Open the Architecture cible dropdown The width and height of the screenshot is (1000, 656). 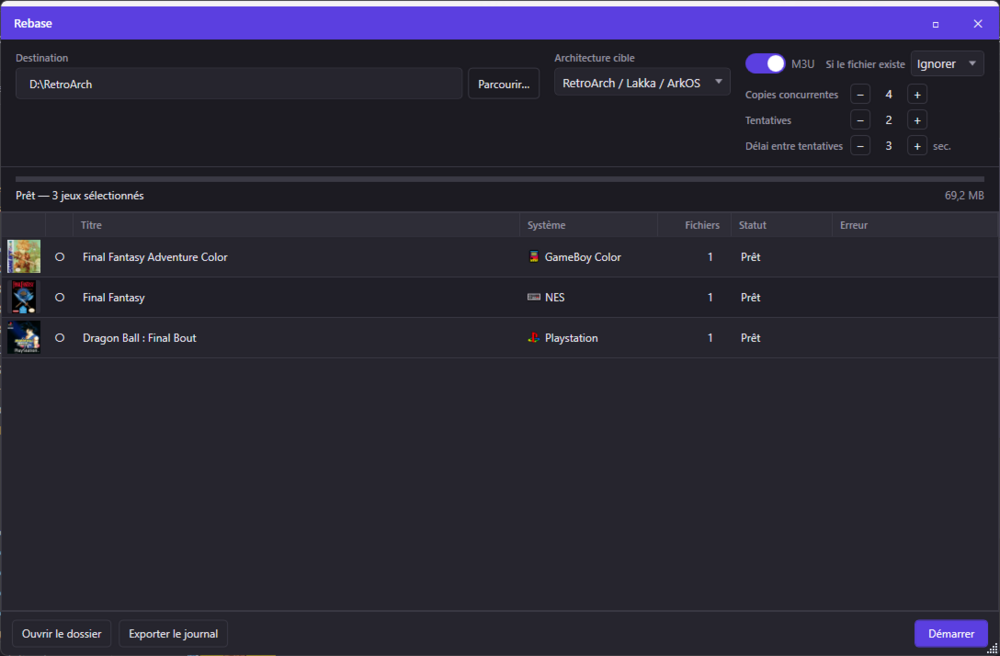[642, 83]
